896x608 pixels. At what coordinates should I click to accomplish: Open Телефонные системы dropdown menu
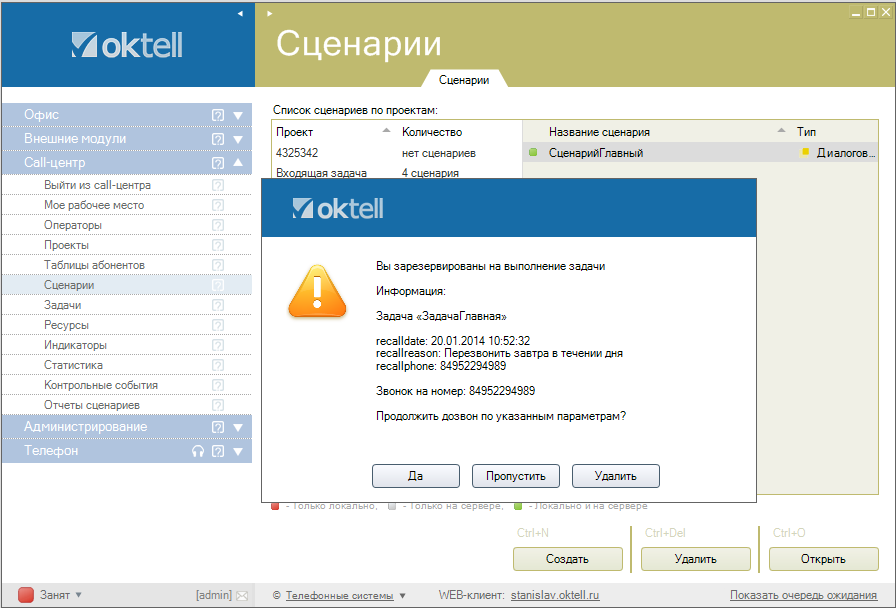tap(403, 596)
